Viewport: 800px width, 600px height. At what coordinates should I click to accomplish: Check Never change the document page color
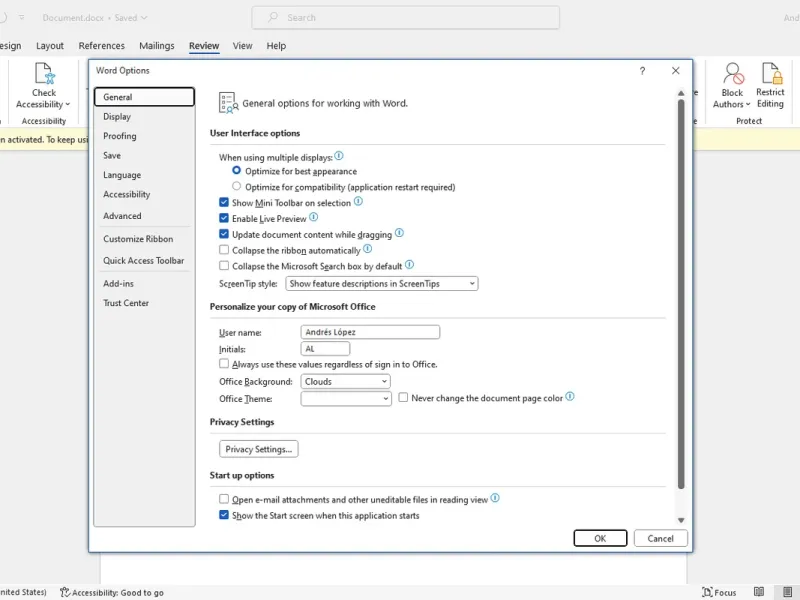[x=403, y=397]
